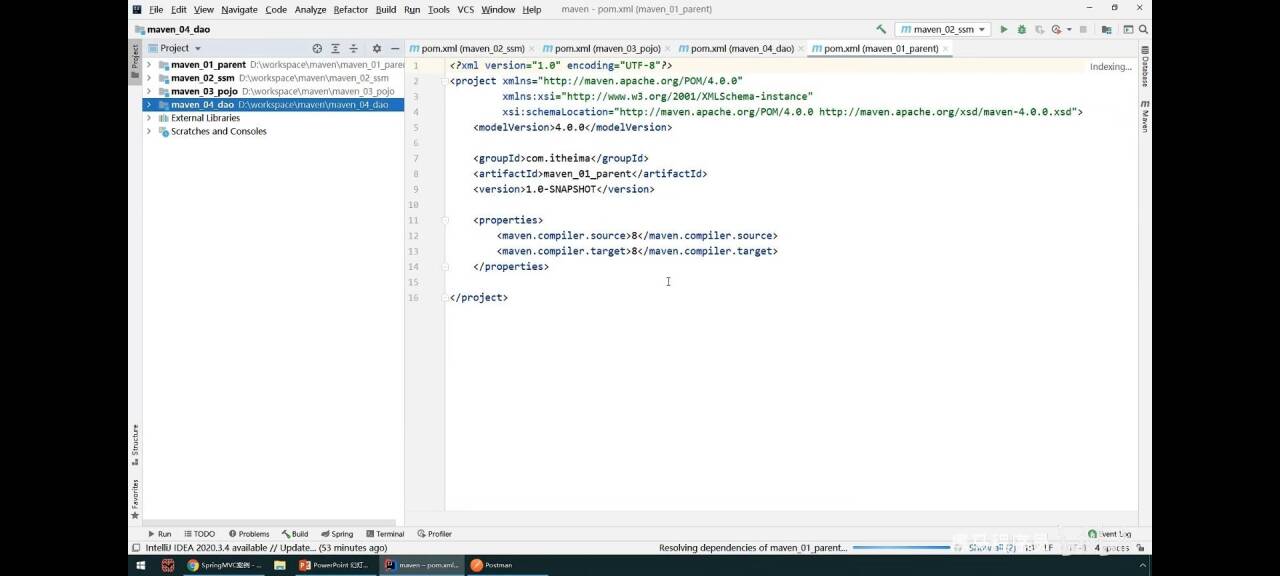Open the File menu

(x=156, y=9)
